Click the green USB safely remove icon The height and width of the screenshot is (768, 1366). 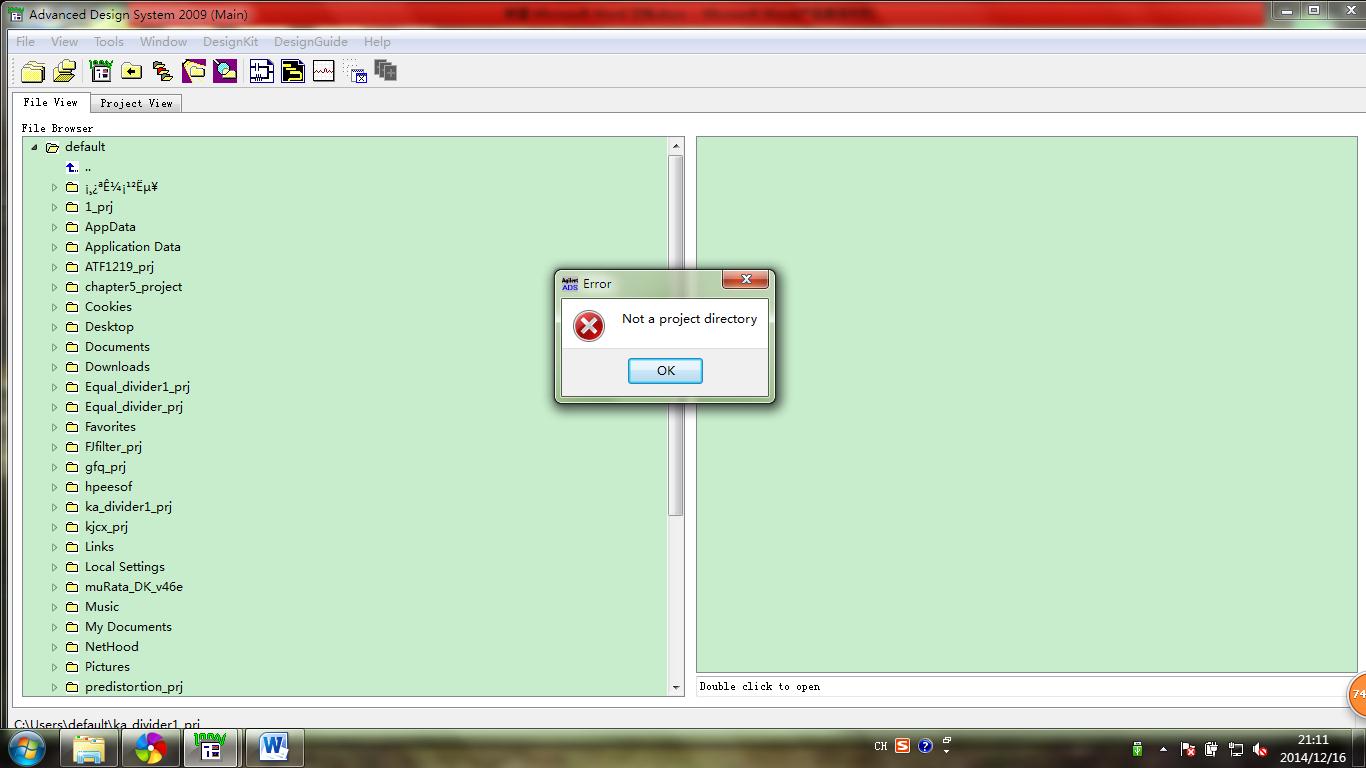(1137, 749)
